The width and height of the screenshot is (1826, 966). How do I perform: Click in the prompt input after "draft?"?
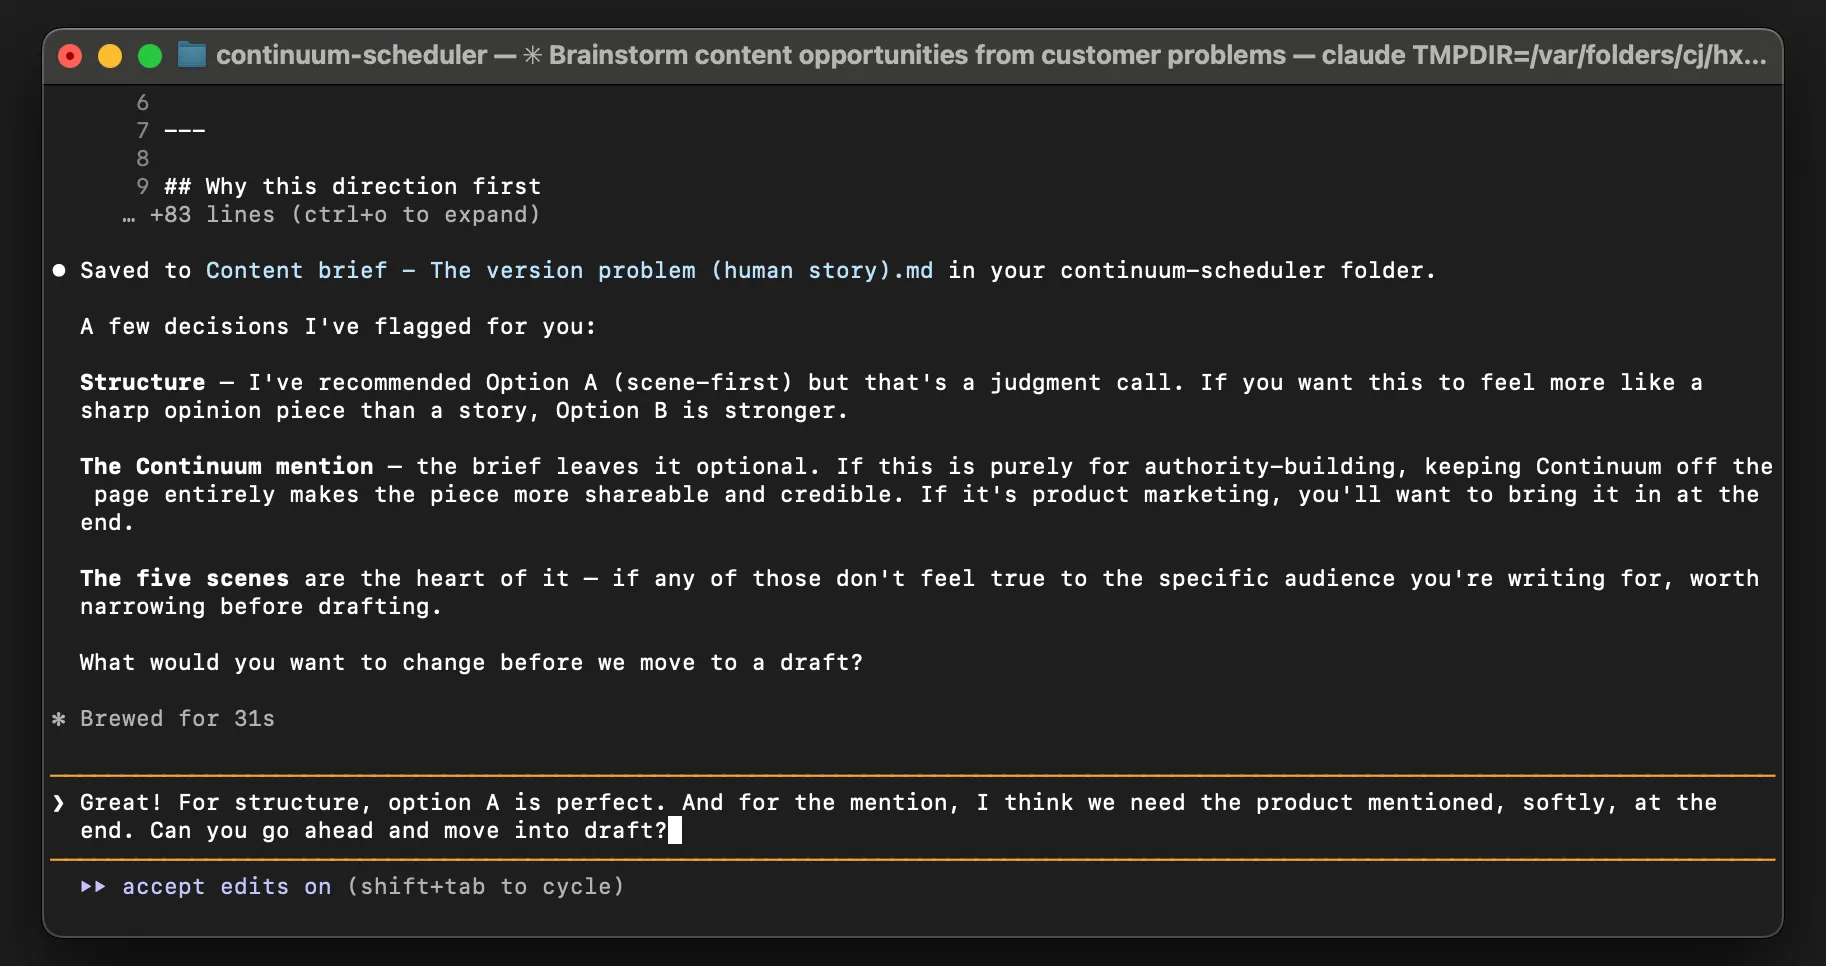coord(675,831)
